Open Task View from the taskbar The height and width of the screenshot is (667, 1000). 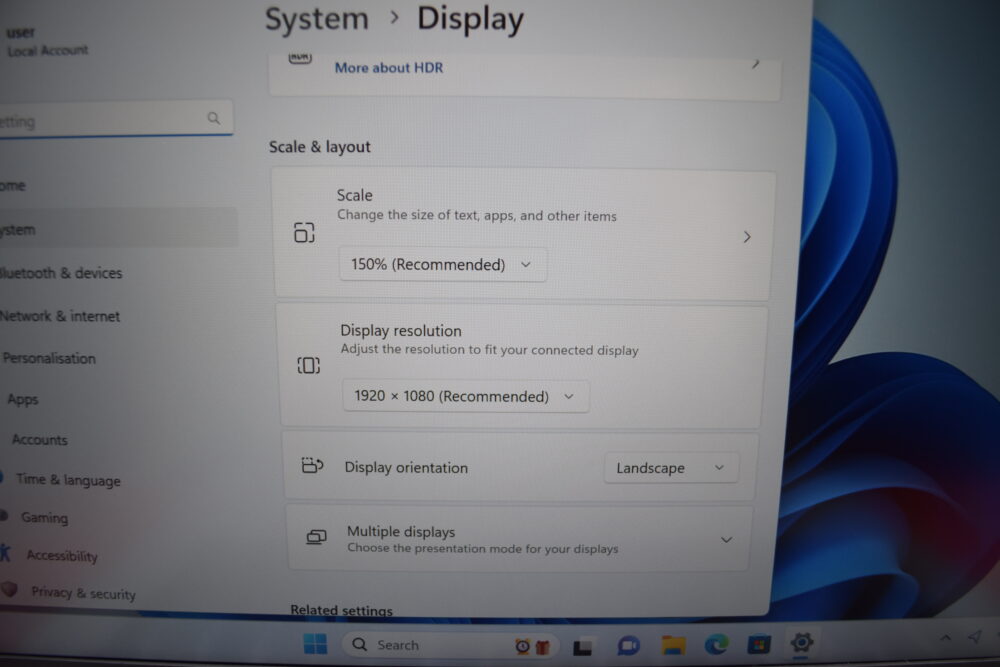[x=582, y=648]
